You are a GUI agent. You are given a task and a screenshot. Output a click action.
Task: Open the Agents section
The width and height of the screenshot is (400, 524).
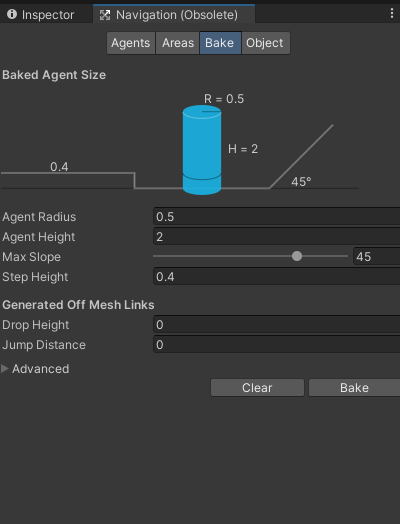131,43
